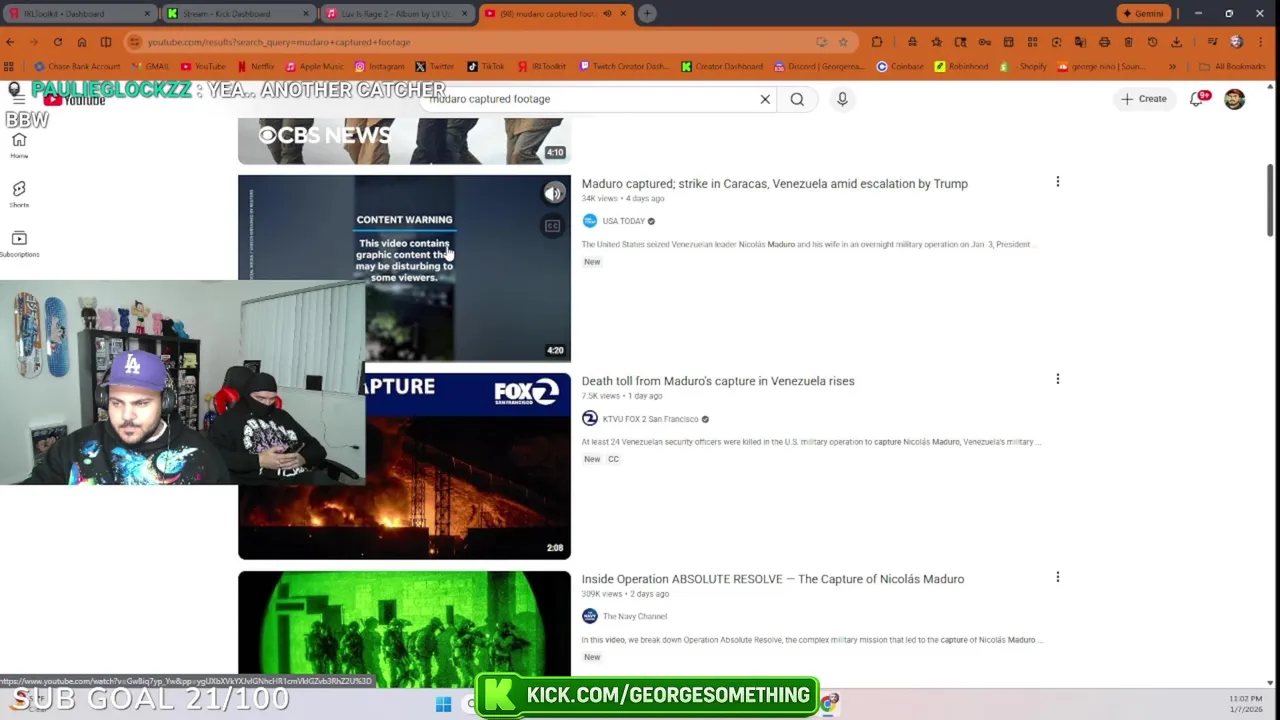Image resolution: width=1280 pixels, height=720 pixels.
Task: Open the USA TODAY channel link
Action: tap(623, 221)
